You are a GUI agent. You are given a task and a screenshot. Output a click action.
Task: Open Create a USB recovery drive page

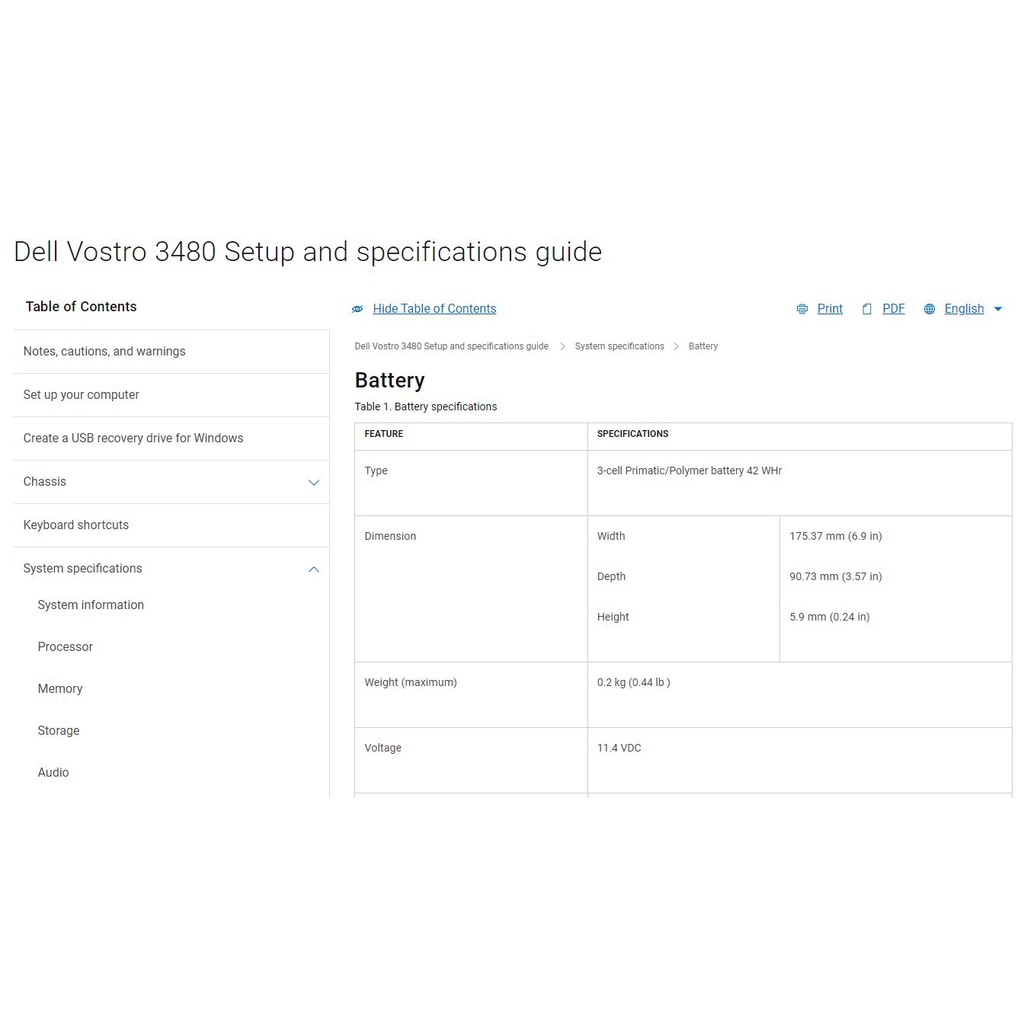(133, 438)
